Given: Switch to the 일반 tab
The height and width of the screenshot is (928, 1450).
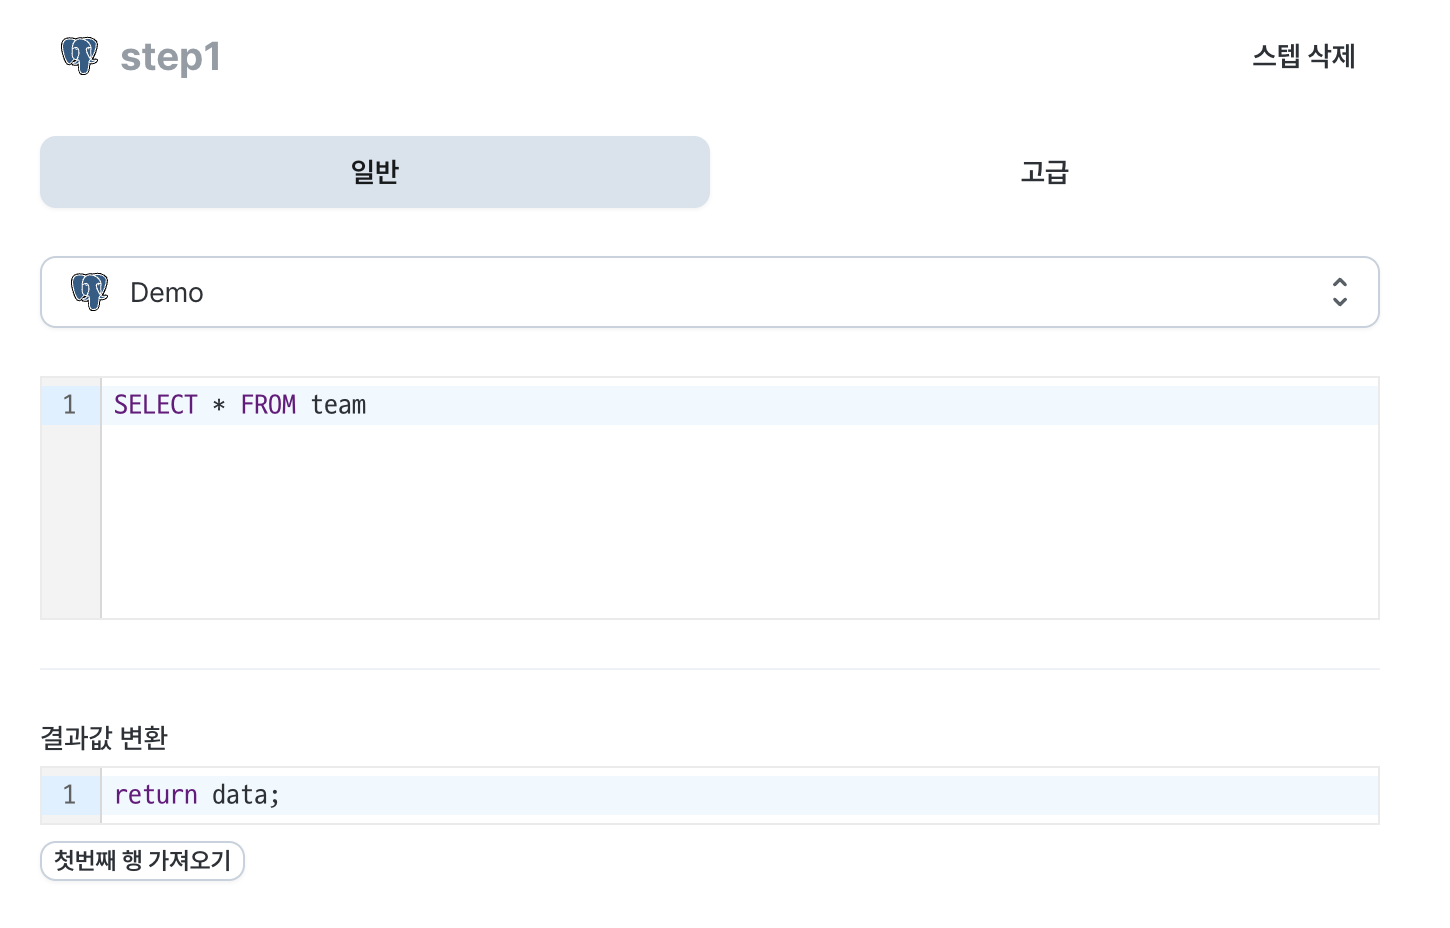Looking at the screenshot, I should (x=375, y=172).
